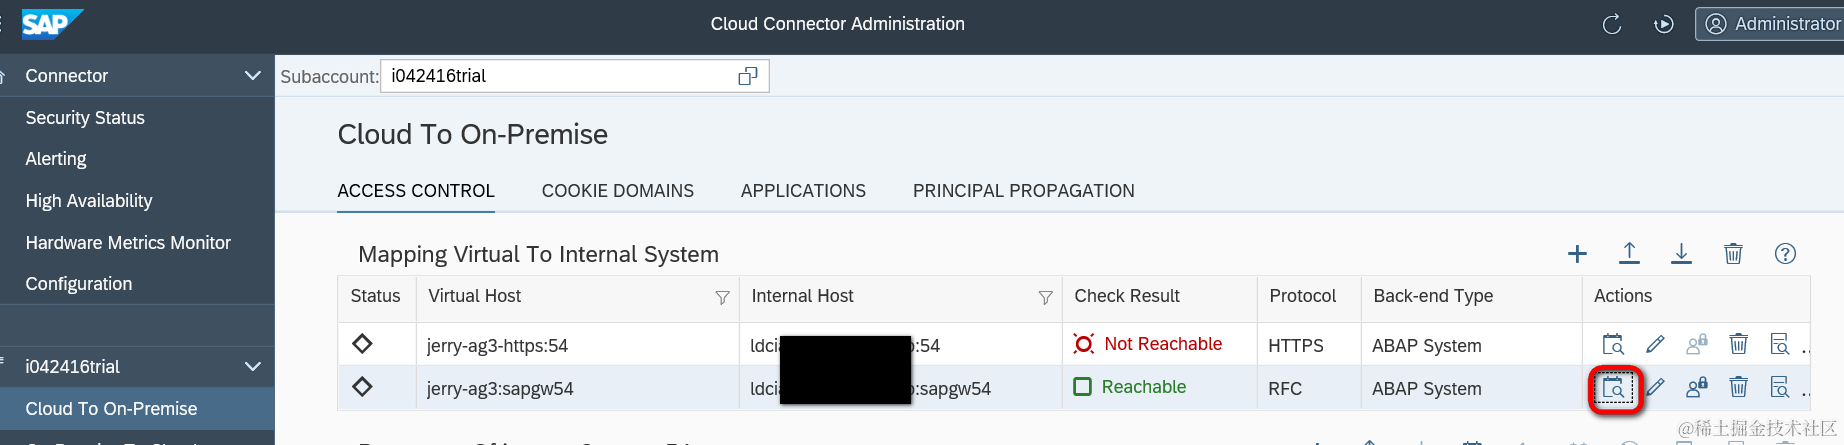Click the RFC protocol cell
The width and height of the screenshot is (1844, 445).
click(x=1285, y=389)
